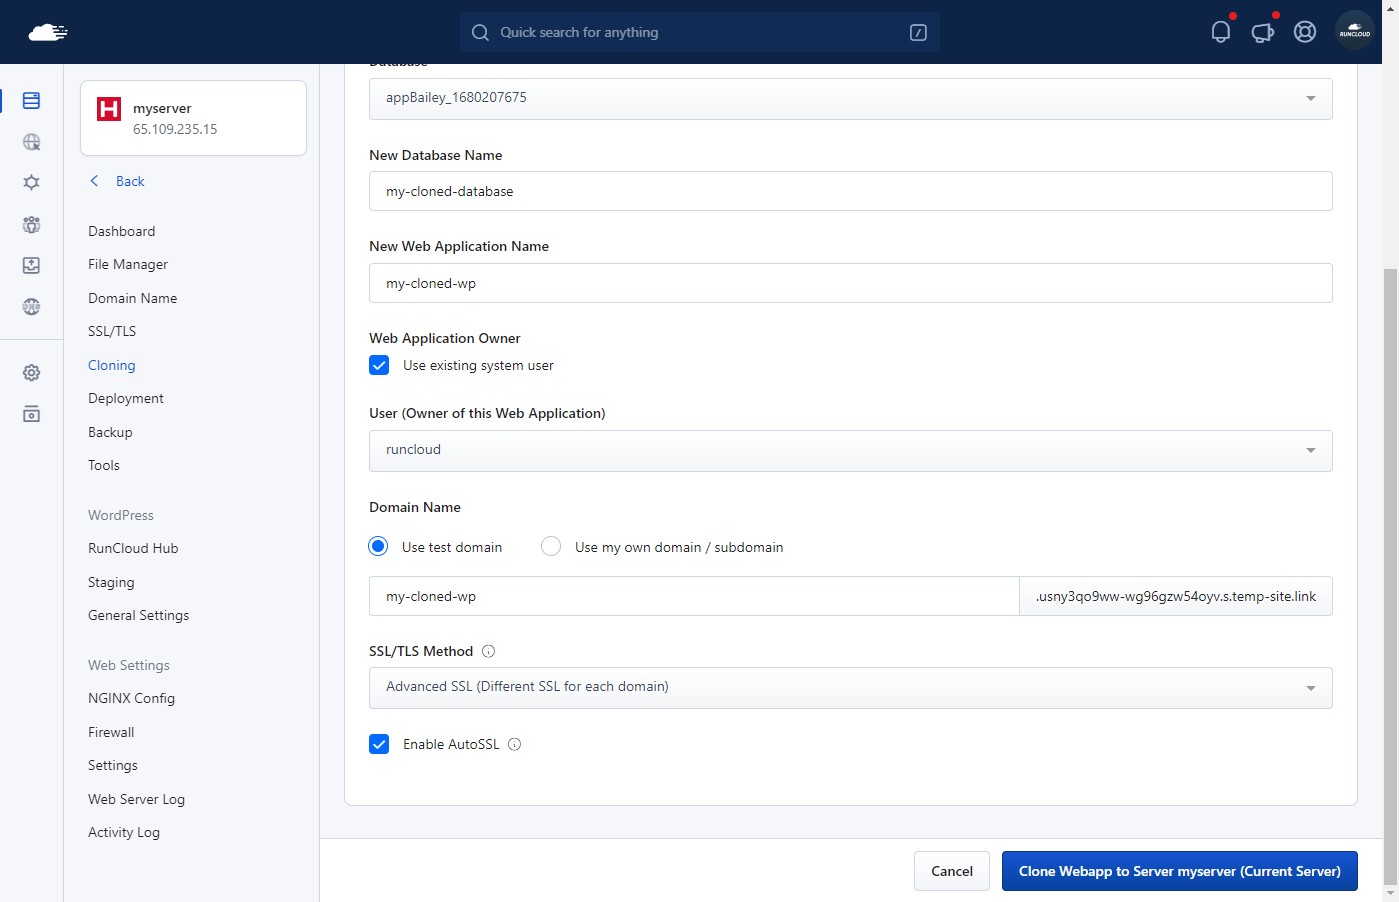Viewport: 1399px width, 902px height.
Task: Click the New Database Name field
Action: 850,191
